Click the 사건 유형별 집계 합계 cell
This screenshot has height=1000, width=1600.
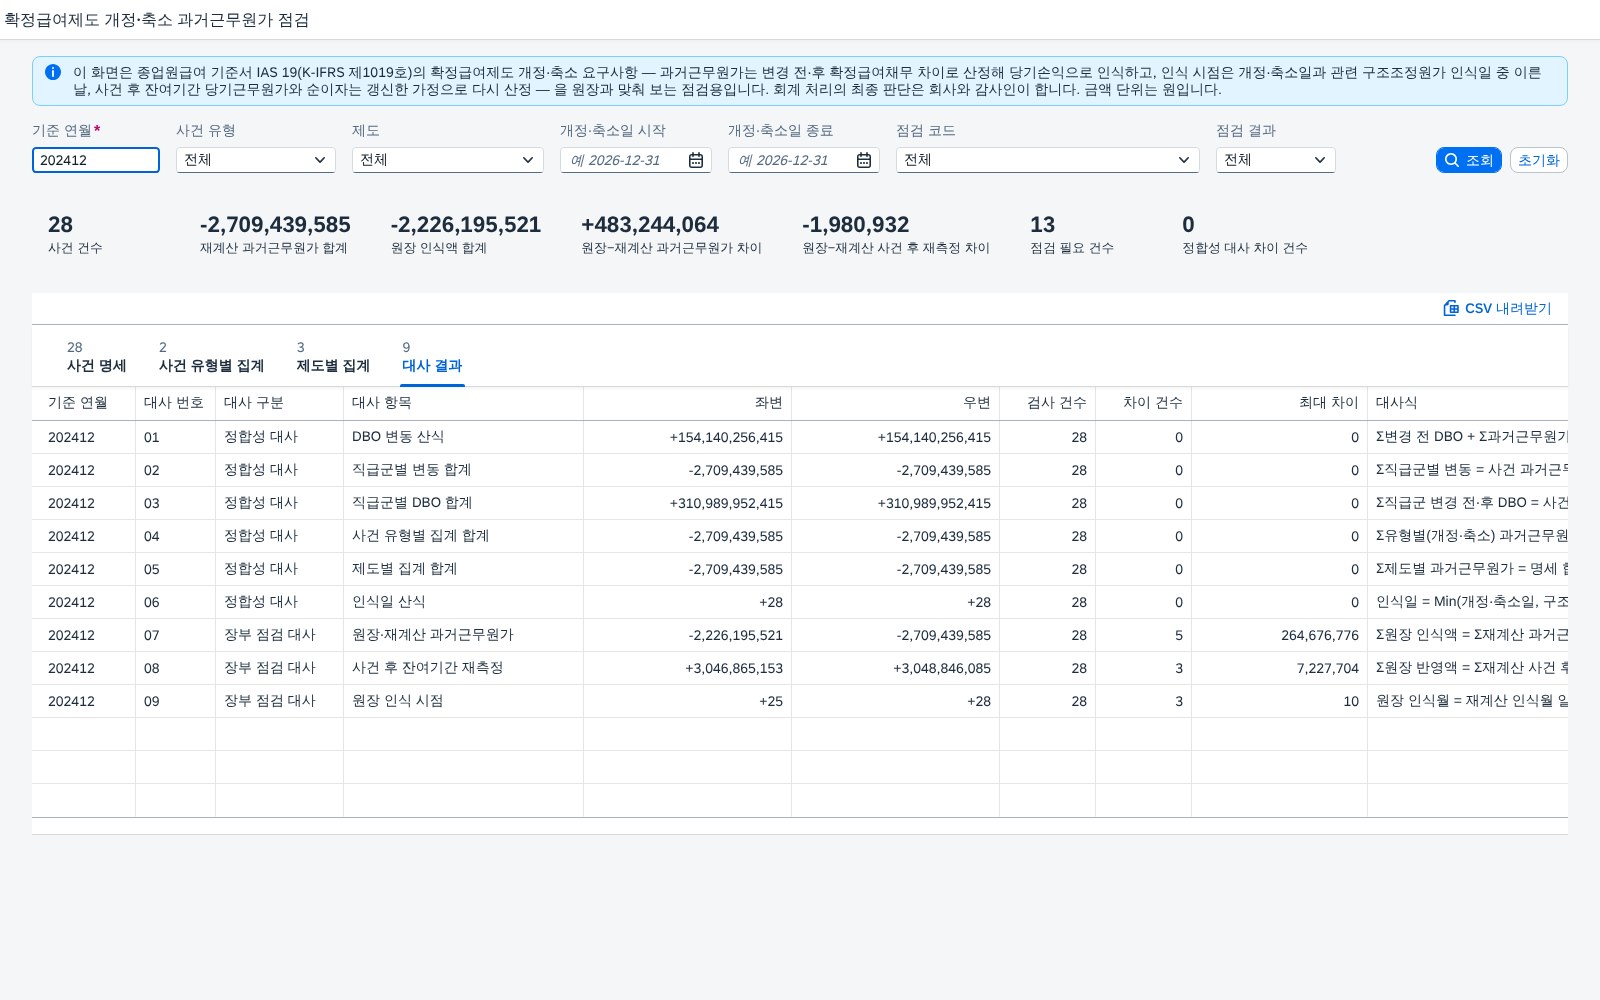point(463,536)
